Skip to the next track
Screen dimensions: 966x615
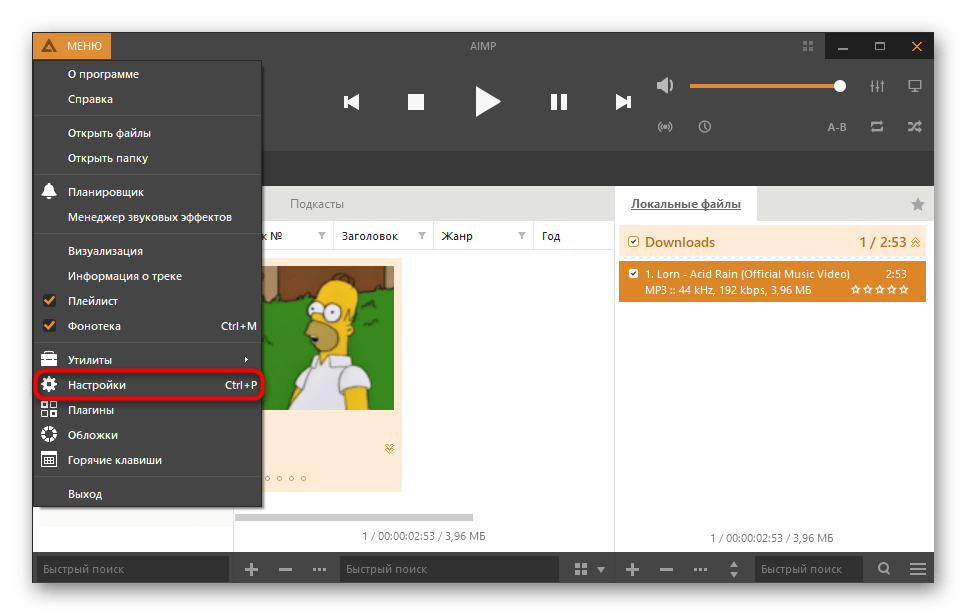(623, 101)
